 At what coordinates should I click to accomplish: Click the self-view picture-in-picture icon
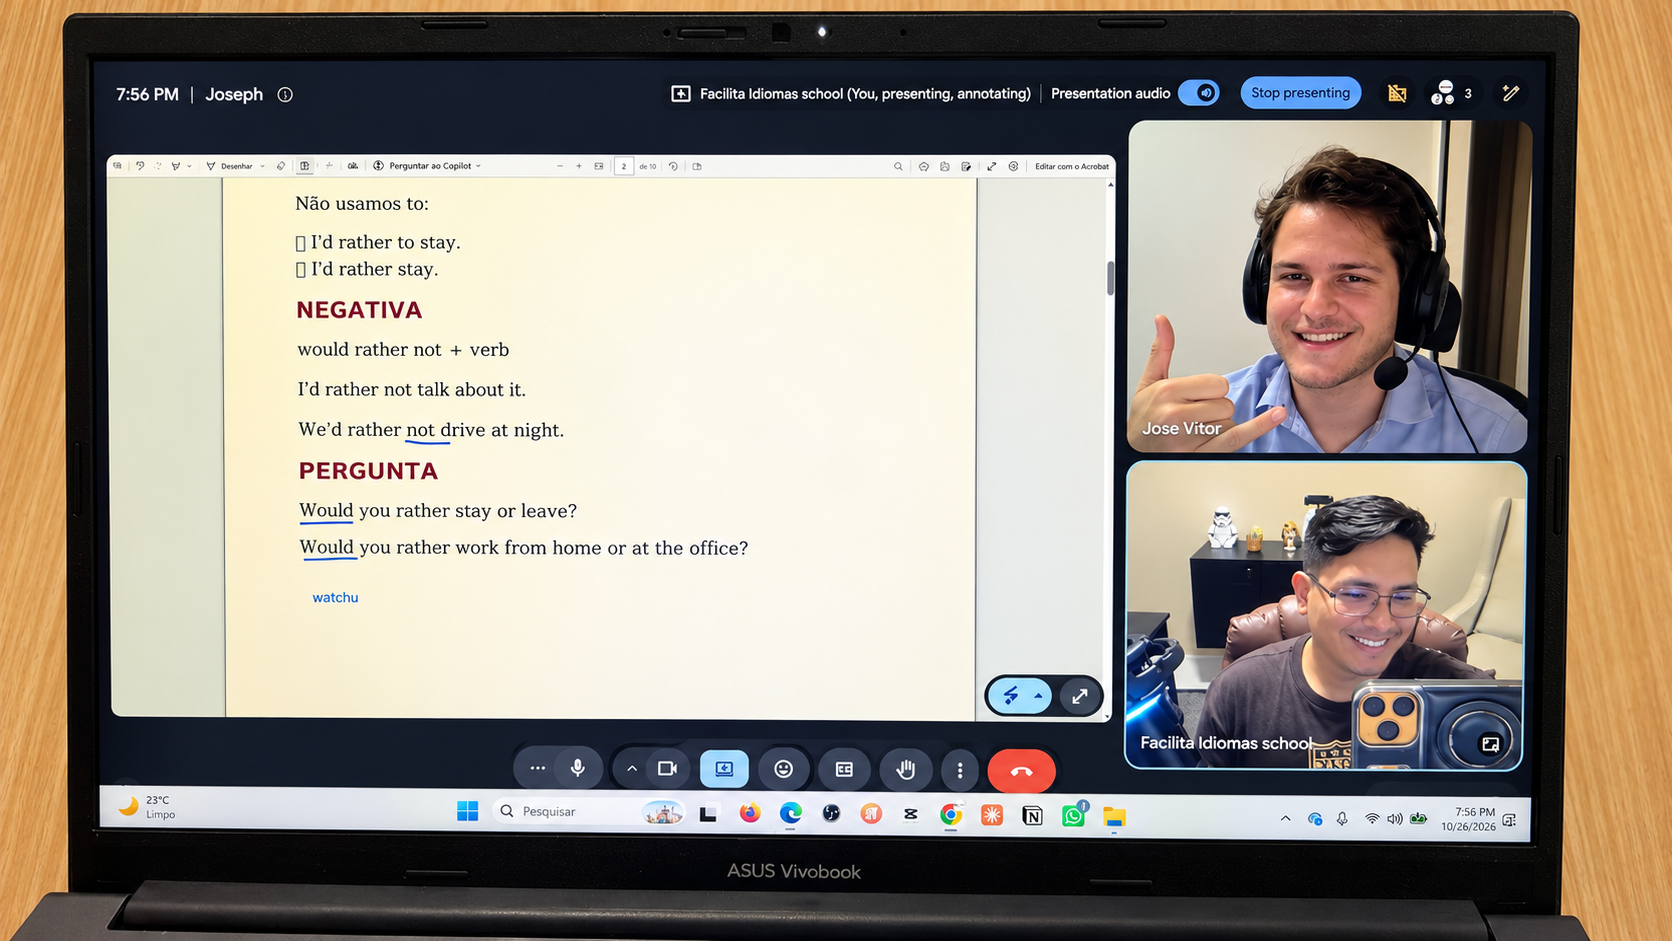(1490, 744)
